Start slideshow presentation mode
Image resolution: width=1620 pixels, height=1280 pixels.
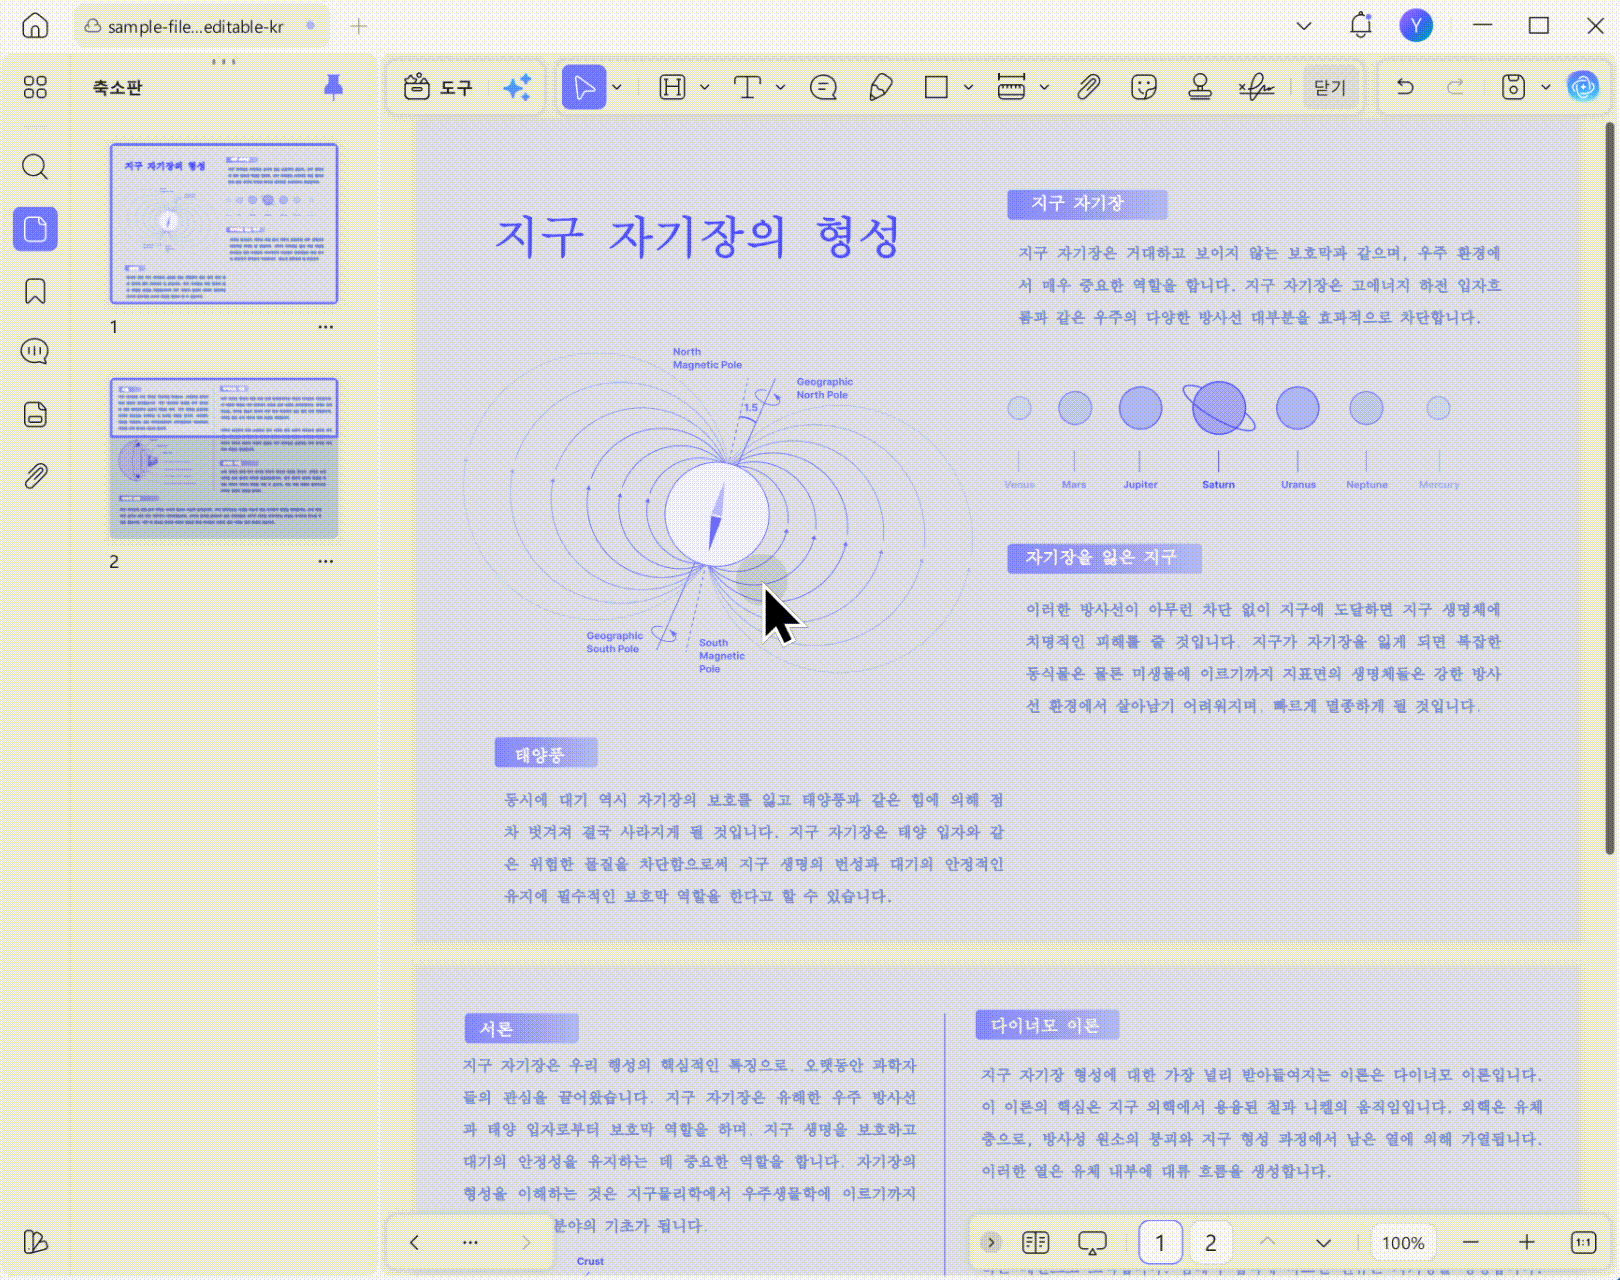(1092, 1243)
